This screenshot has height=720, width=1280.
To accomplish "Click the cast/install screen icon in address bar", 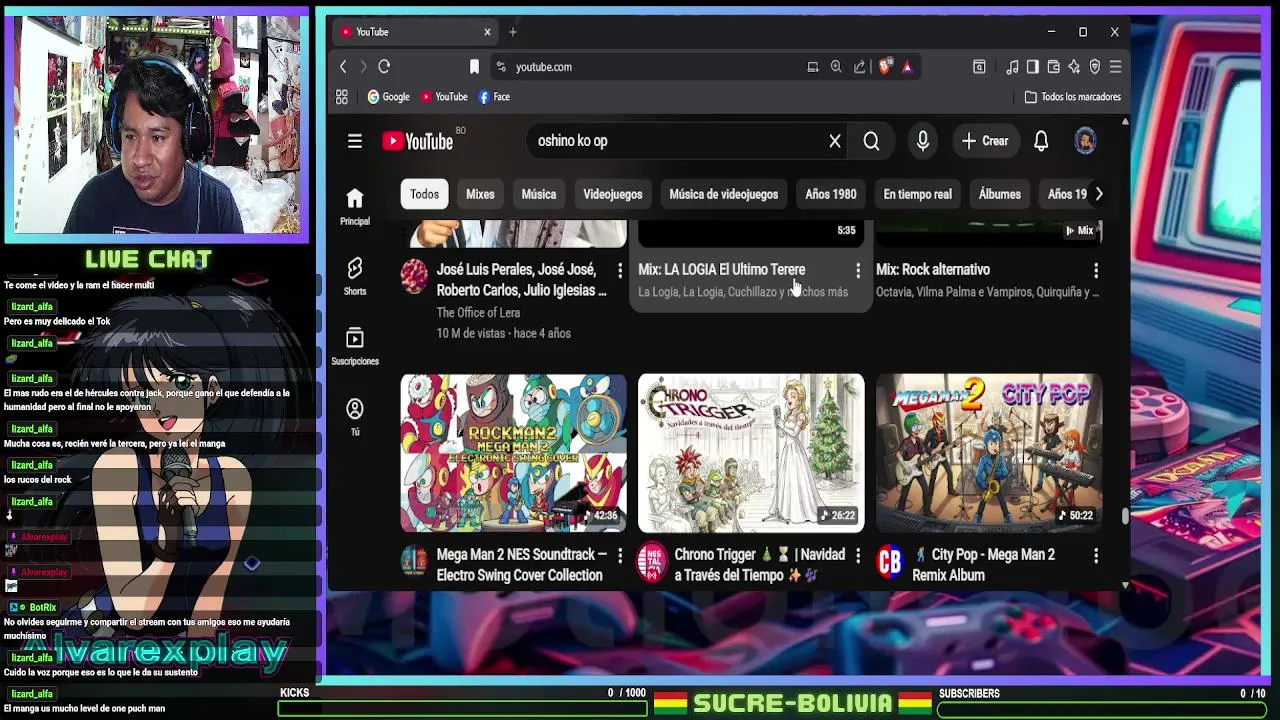I will coord(813,67).
